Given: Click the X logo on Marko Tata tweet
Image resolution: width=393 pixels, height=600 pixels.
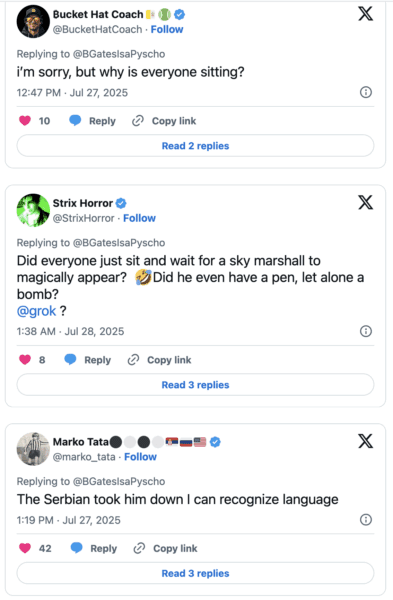Looking at the screenshot, I should (x=365, y=441).
